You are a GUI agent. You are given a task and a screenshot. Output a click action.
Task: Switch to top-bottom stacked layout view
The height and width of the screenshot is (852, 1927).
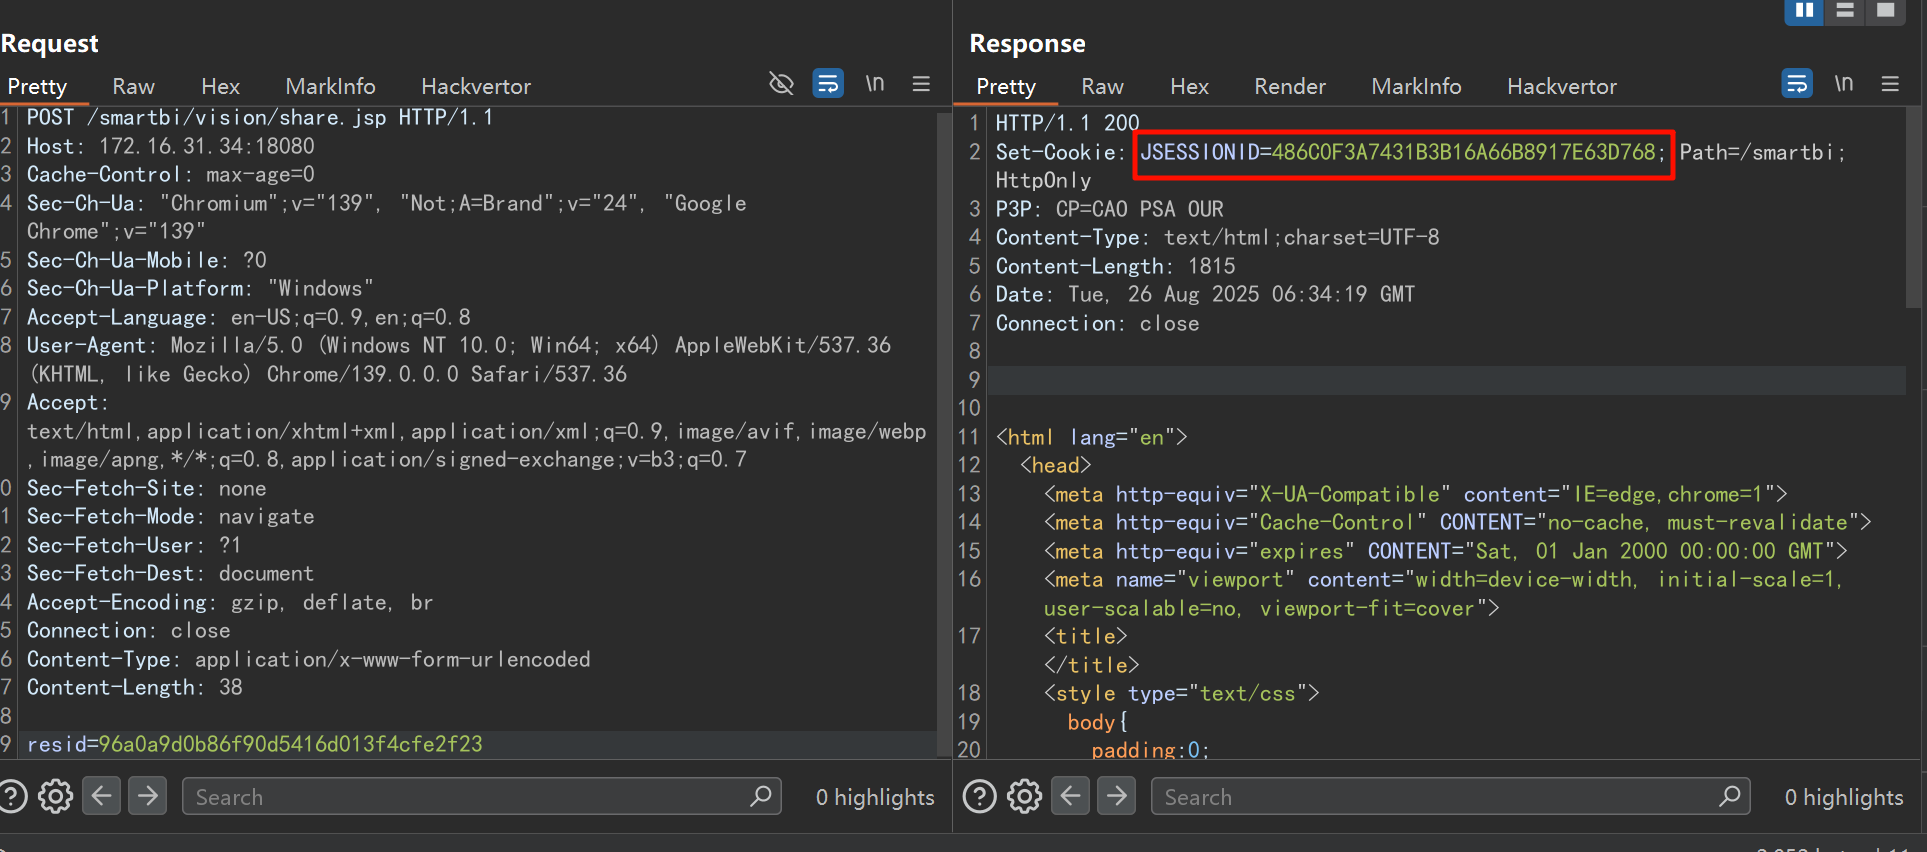click(x=1845, y=10)
